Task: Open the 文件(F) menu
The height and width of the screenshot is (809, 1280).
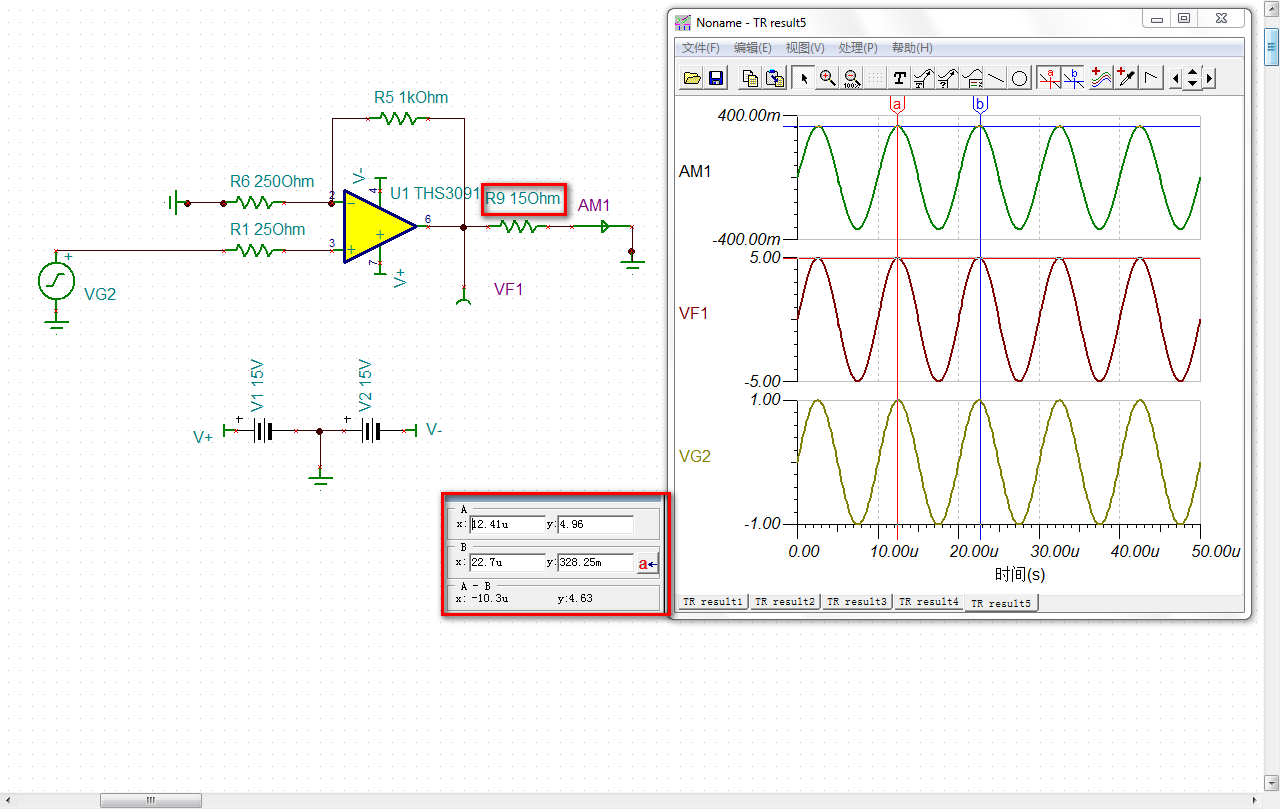Action: 701,48
